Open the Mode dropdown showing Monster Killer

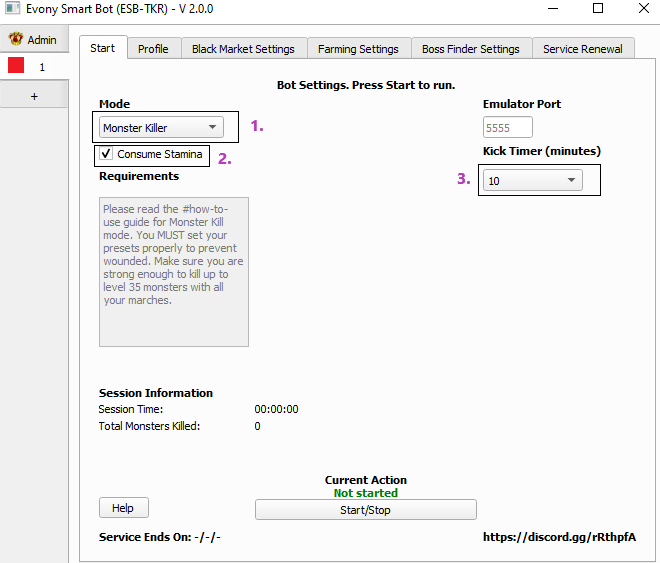pyautogui.click(x=161, y=127)
